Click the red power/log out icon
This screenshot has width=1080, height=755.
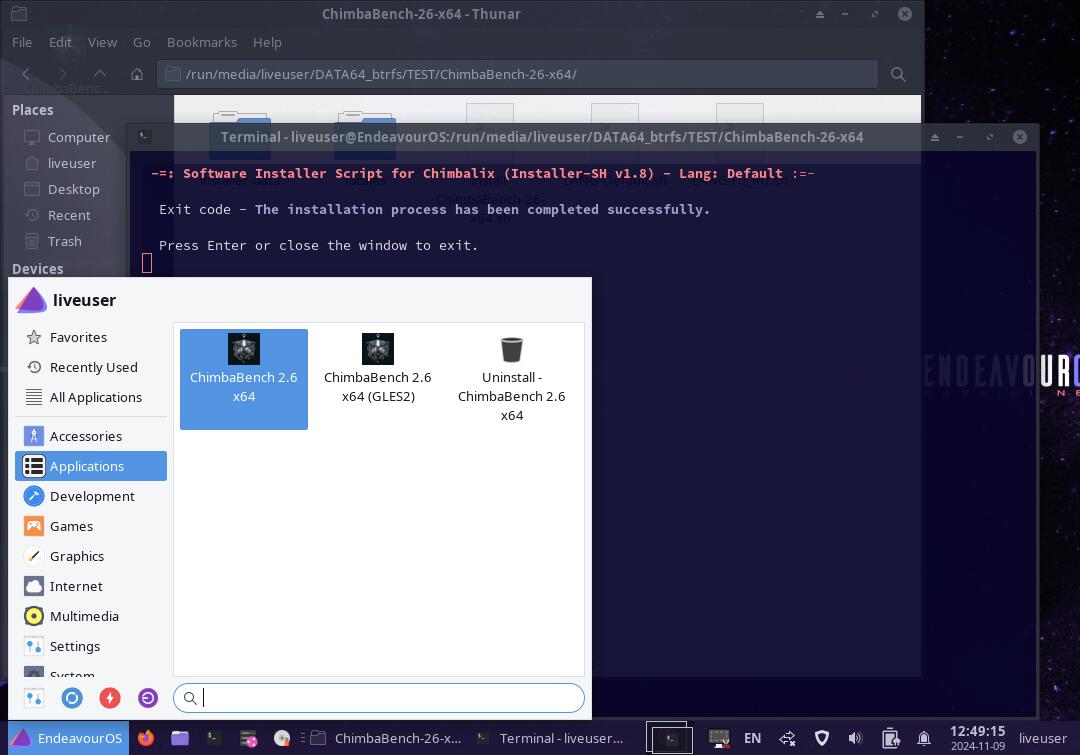[110, 698]
